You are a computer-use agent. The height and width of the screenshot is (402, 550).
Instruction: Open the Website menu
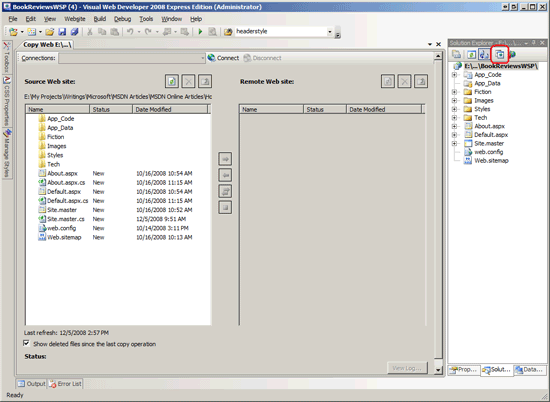[x=75, y=19]
